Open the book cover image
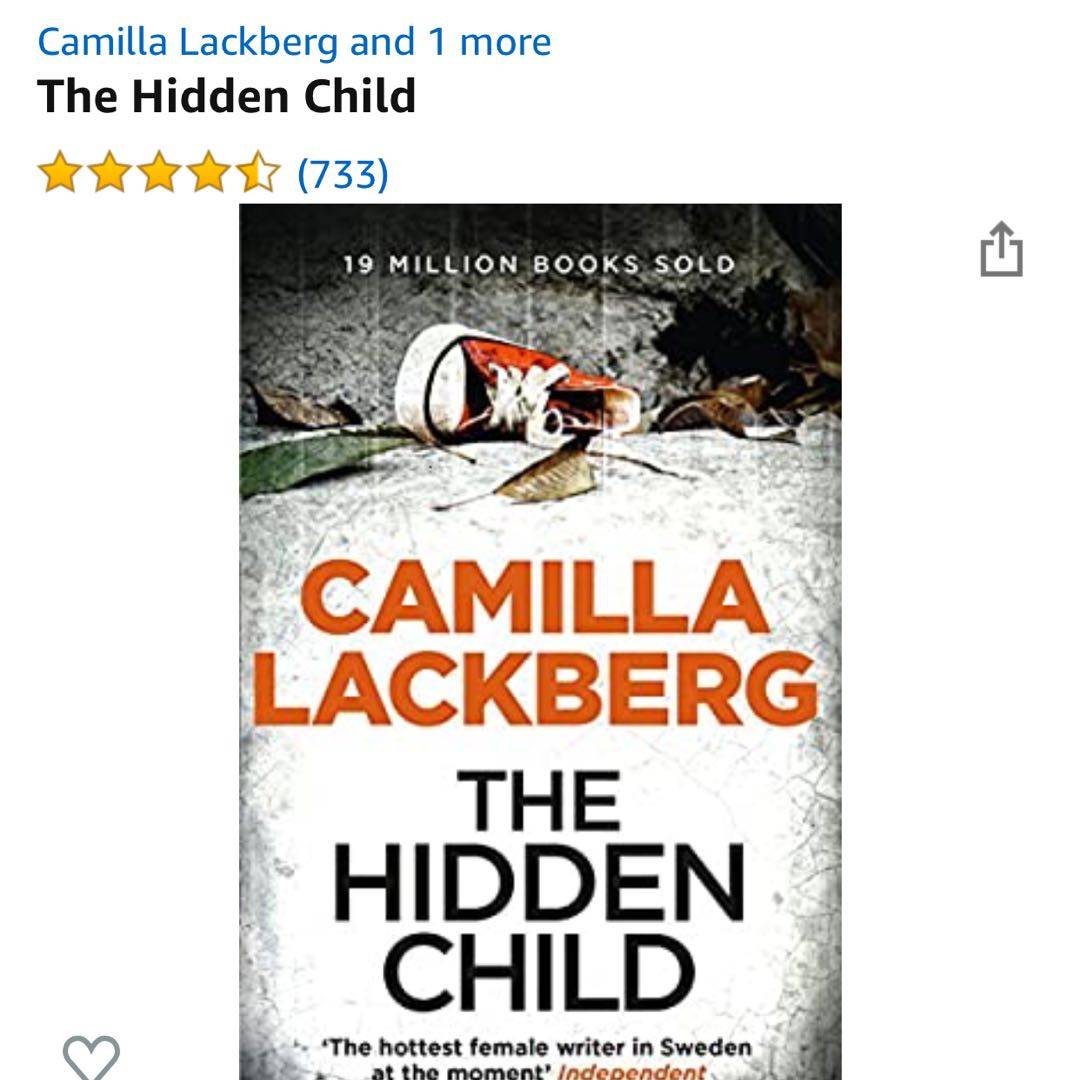Image resolution: width=1080 pixels, height=1080 pixels. tap(540, 641)
